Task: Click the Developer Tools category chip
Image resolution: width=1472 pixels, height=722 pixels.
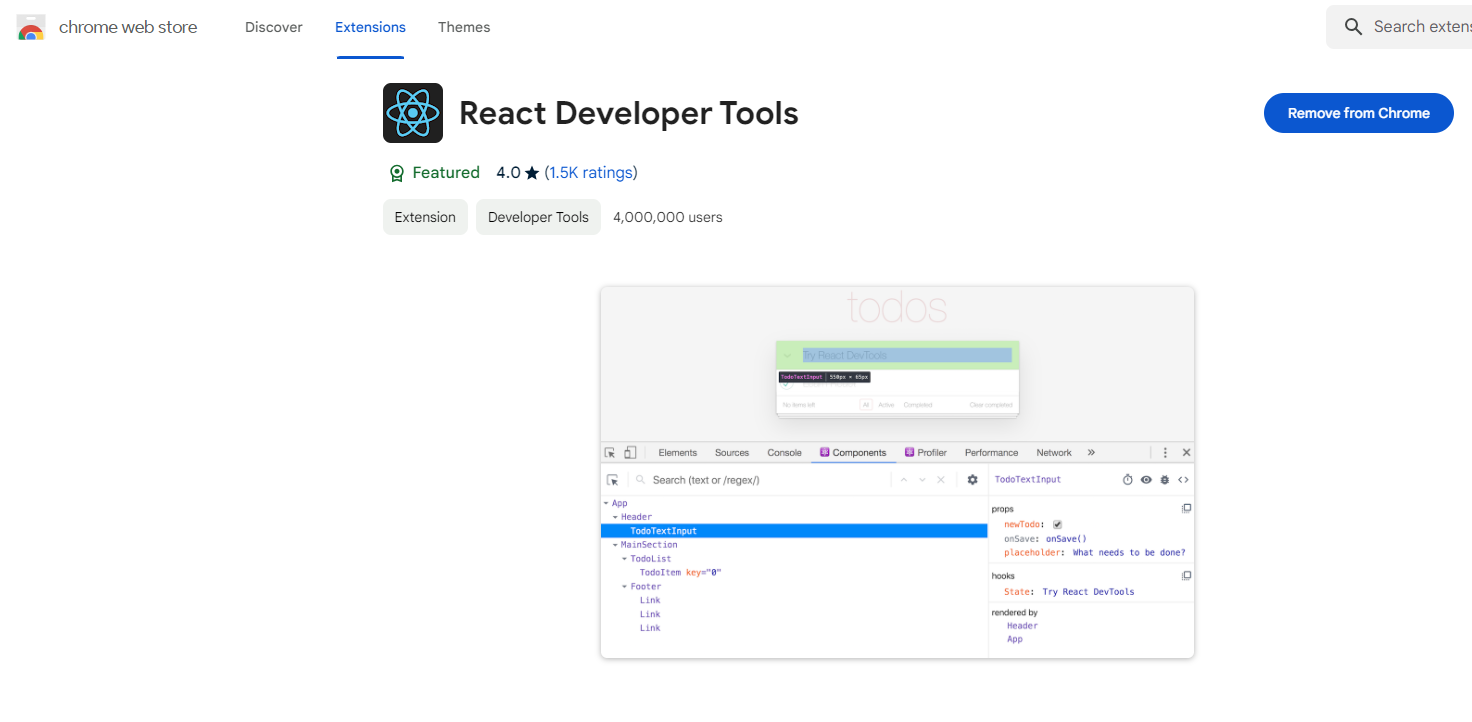Action: click(538, 217)
